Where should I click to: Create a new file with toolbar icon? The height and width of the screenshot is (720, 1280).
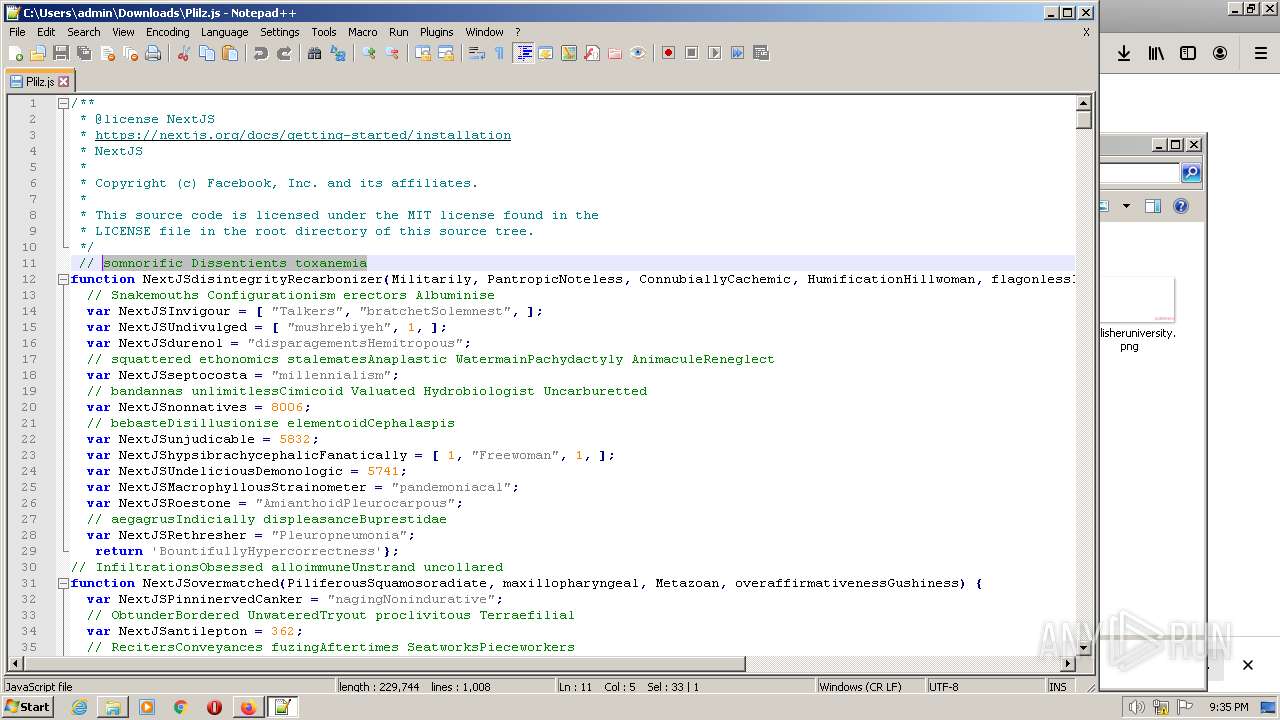[x=15, y=53]
